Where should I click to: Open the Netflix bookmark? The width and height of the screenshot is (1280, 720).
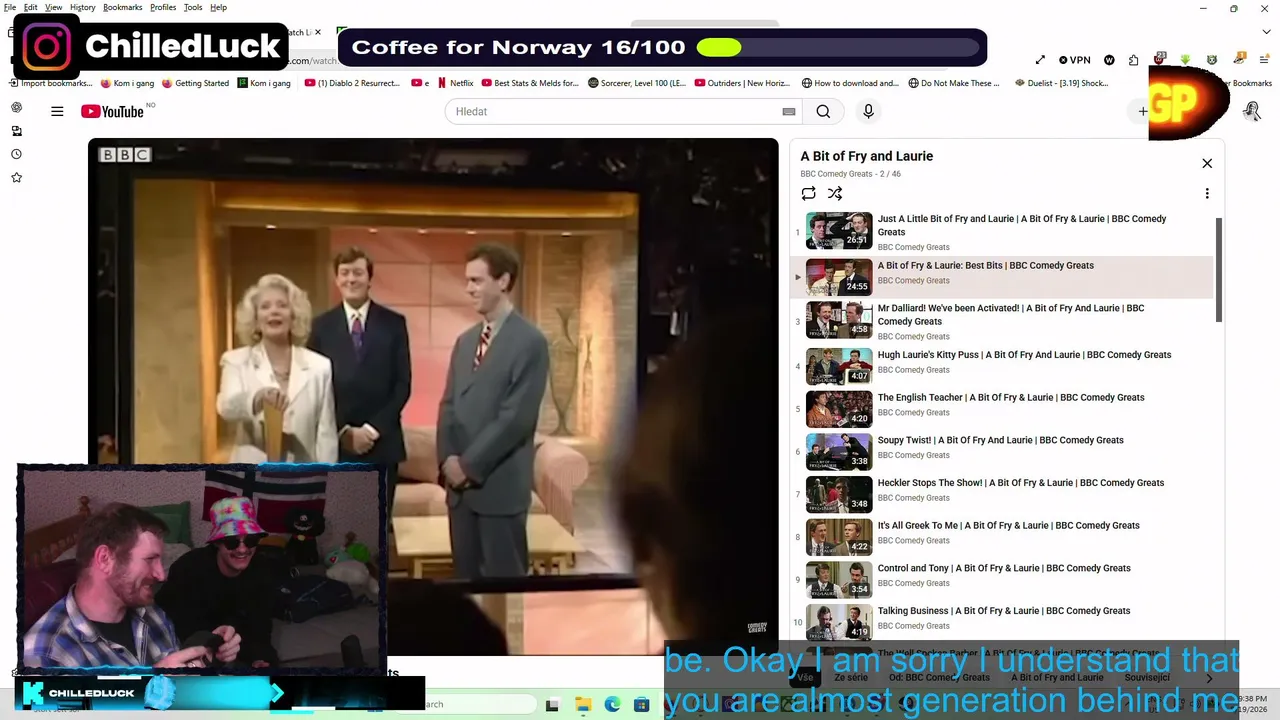(x=455, y=83)
